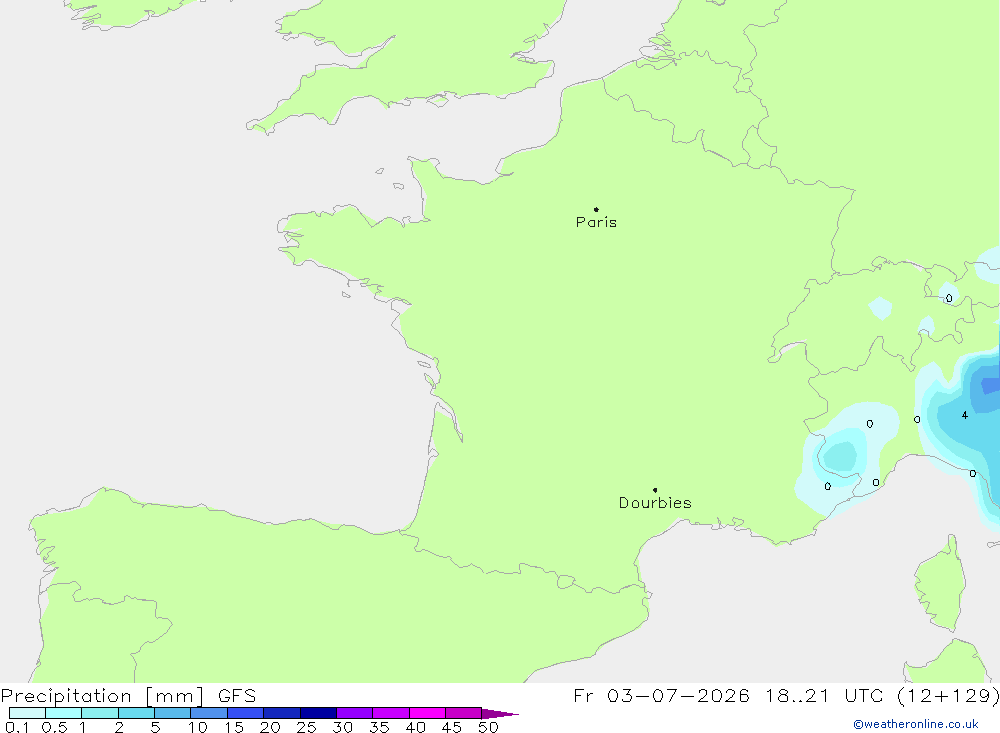Click the '15' legend scale label
Image resolution: width=1000 pixels, height=733 pixels.
pyautogui.click(x=234, y=727)
